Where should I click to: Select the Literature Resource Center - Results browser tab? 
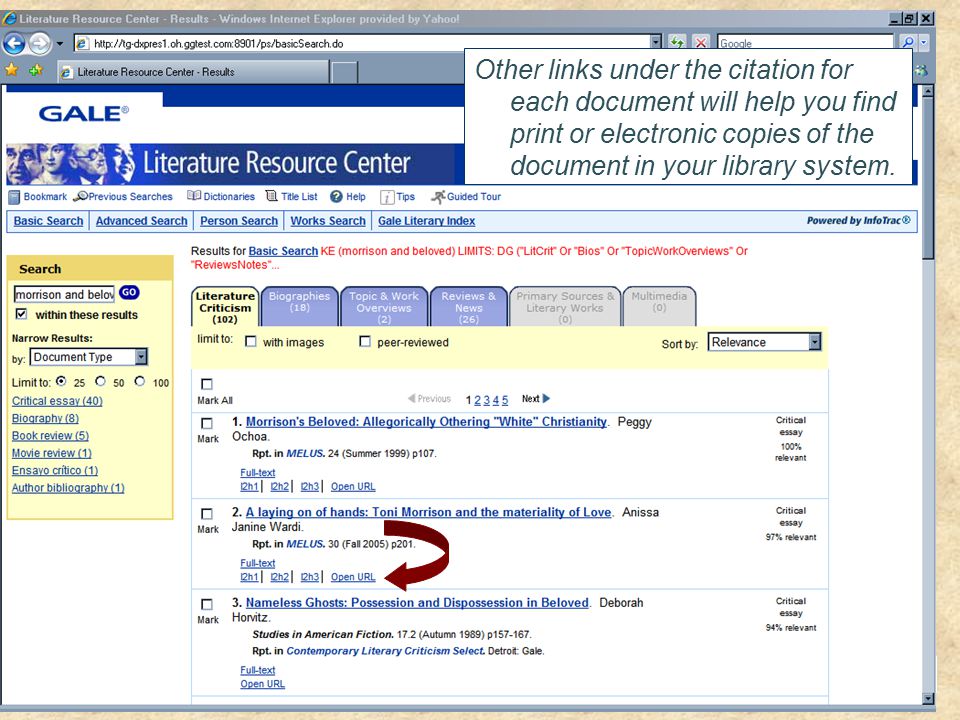[193, 72]
